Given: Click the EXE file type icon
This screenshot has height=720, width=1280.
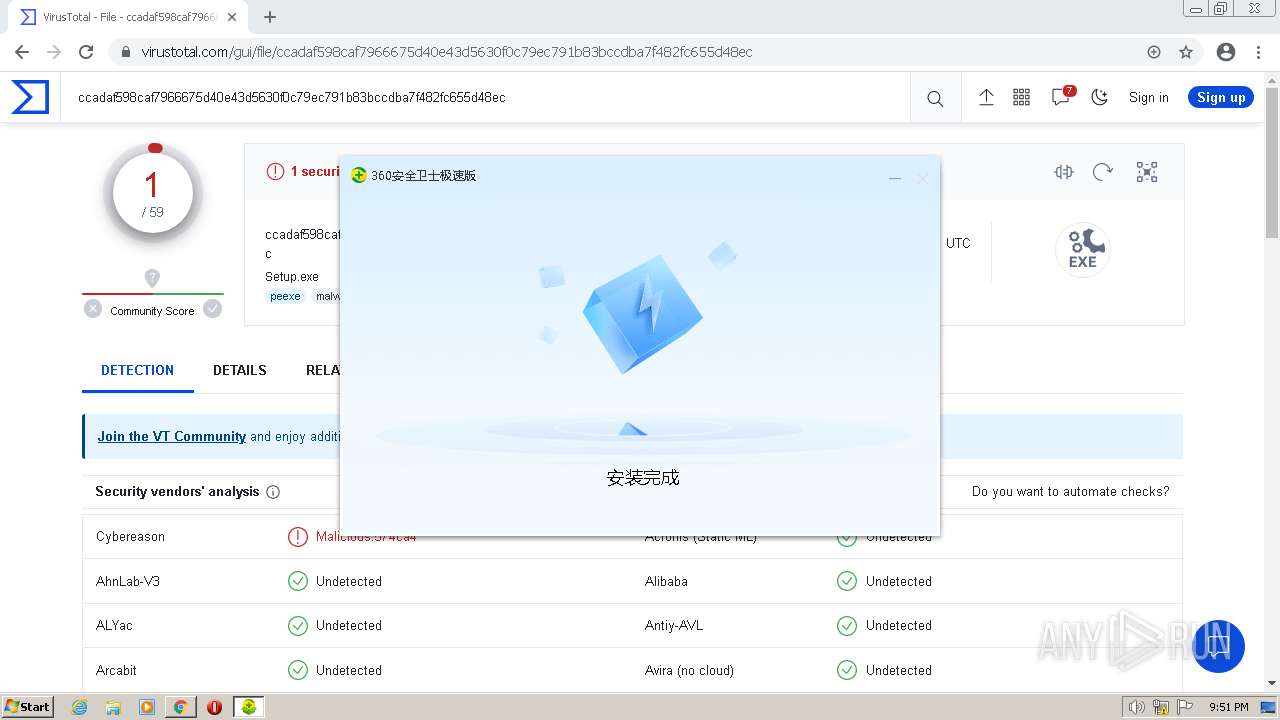Looking at the screenshot, I should point(1083,250).
